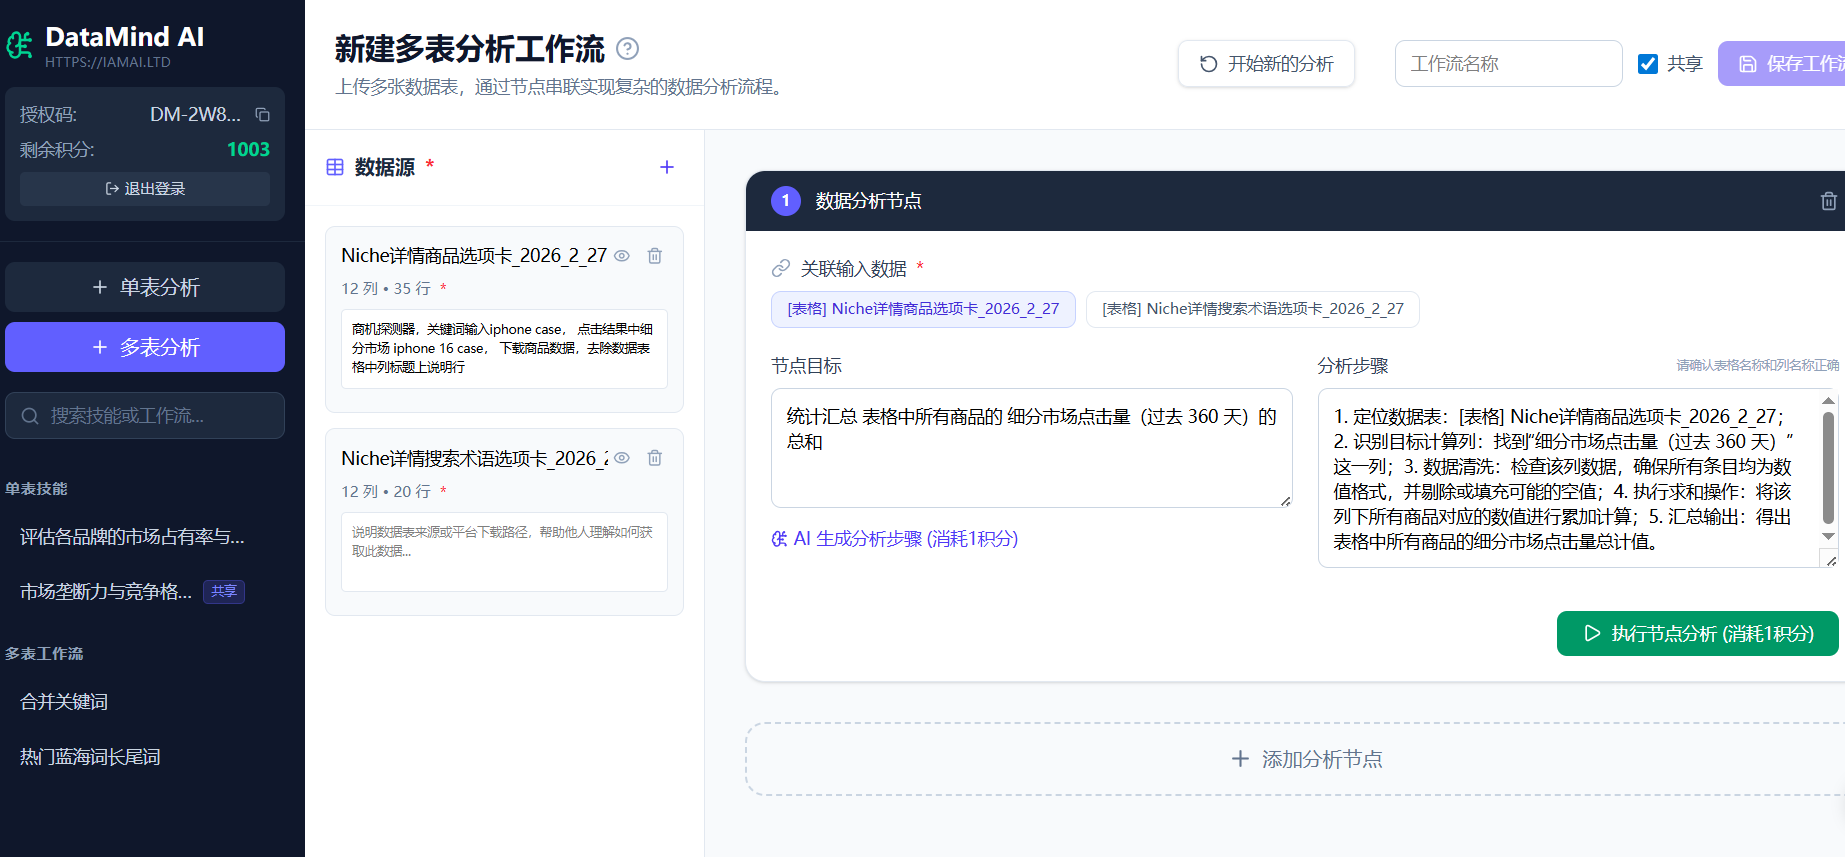Copy the authorization code DM-2W8
Image resolution: width=1845 pixels, height=857 pixels.
pyautogui.click(x=262, y=115)
